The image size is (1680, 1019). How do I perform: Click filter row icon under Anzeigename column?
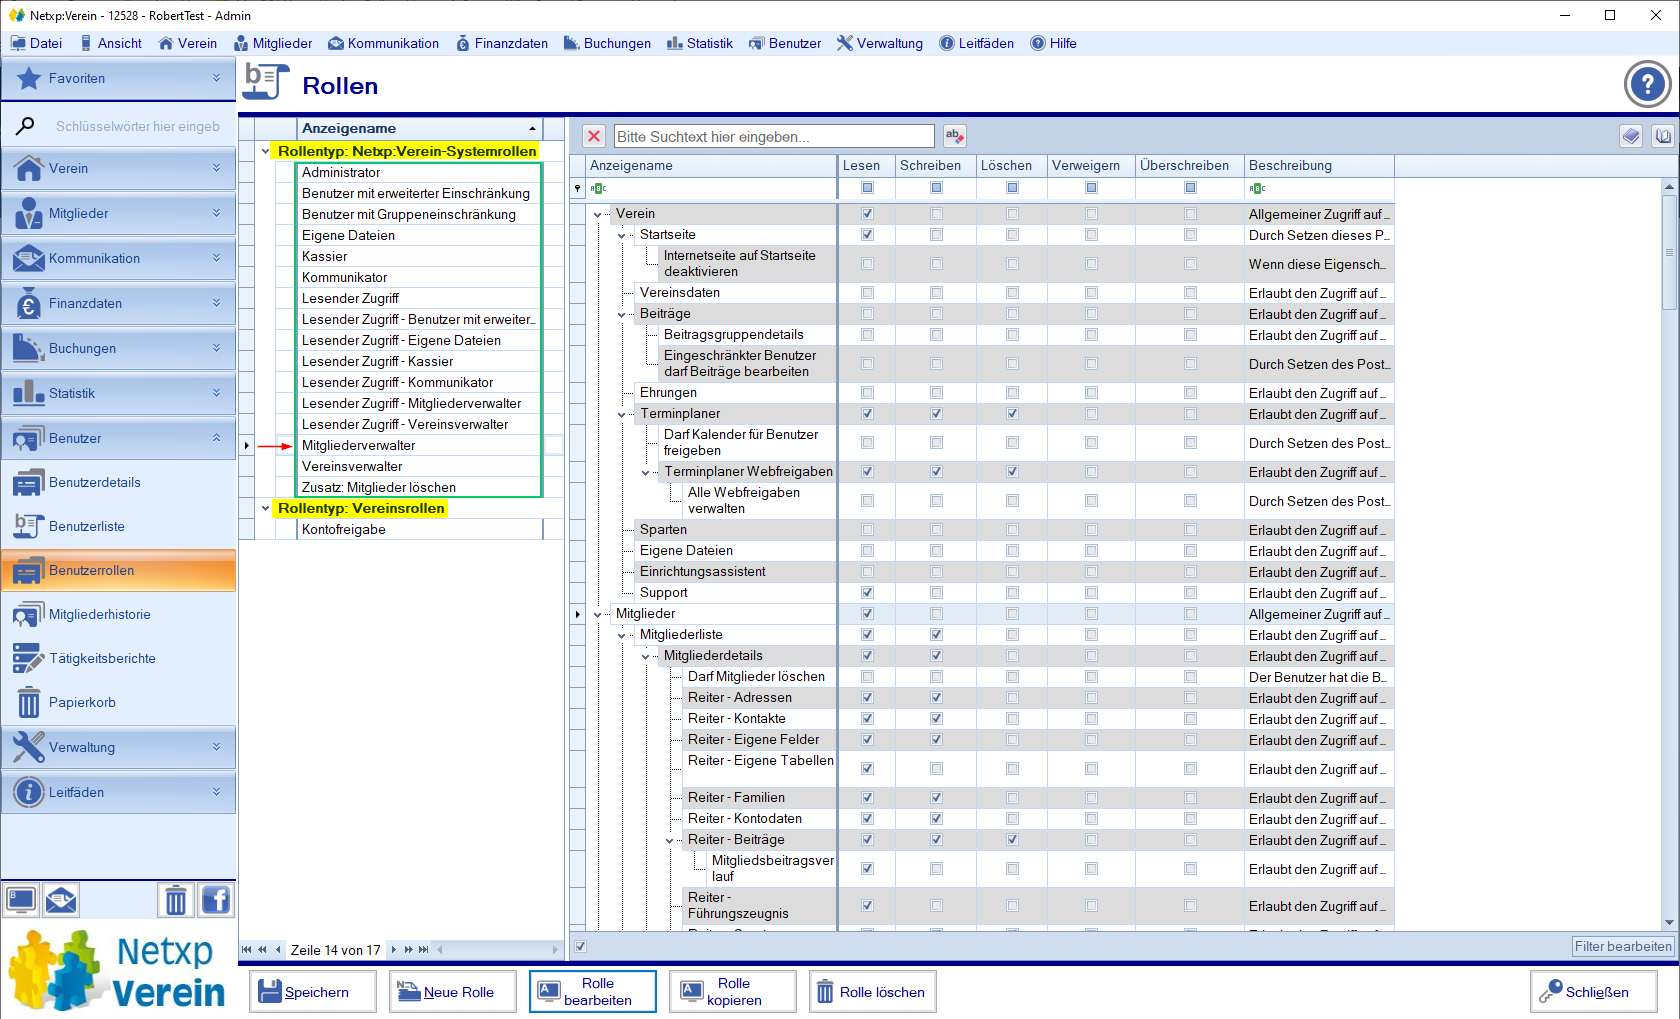598,188
